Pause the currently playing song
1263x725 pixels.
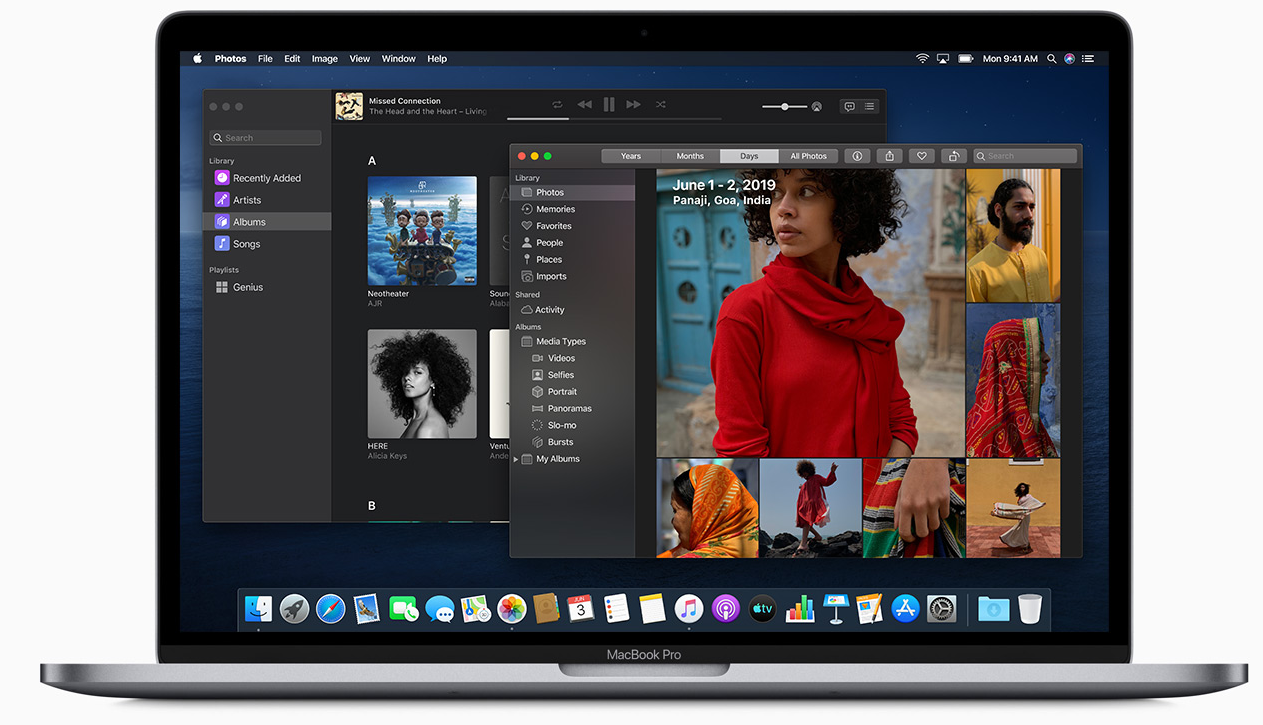tap(609, 104)
